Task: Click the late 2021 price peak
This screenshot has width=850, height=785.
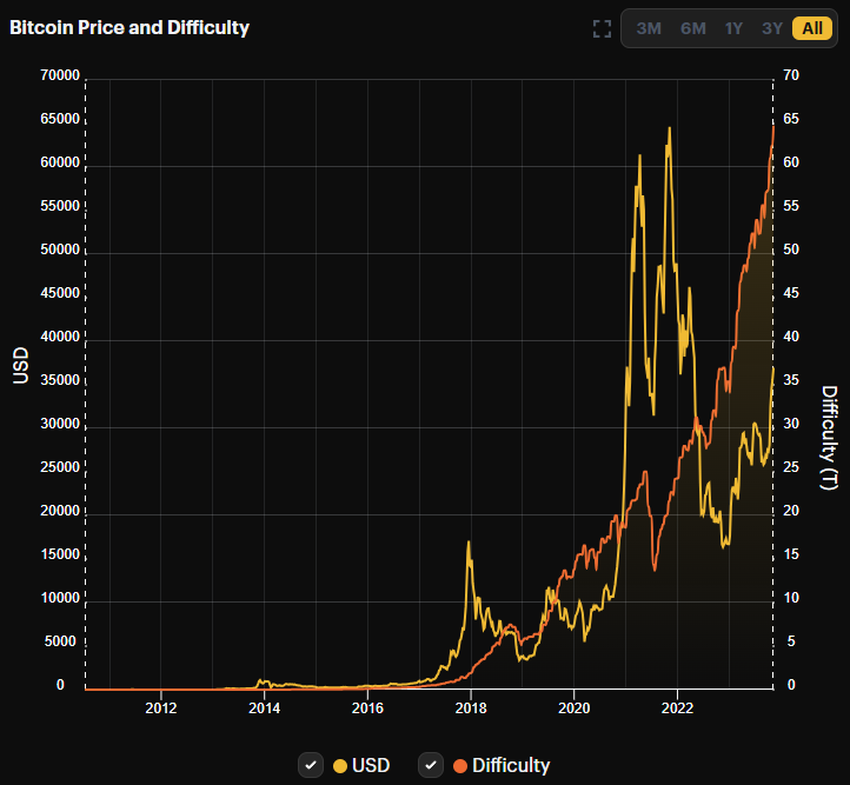Action: point(669,129)
